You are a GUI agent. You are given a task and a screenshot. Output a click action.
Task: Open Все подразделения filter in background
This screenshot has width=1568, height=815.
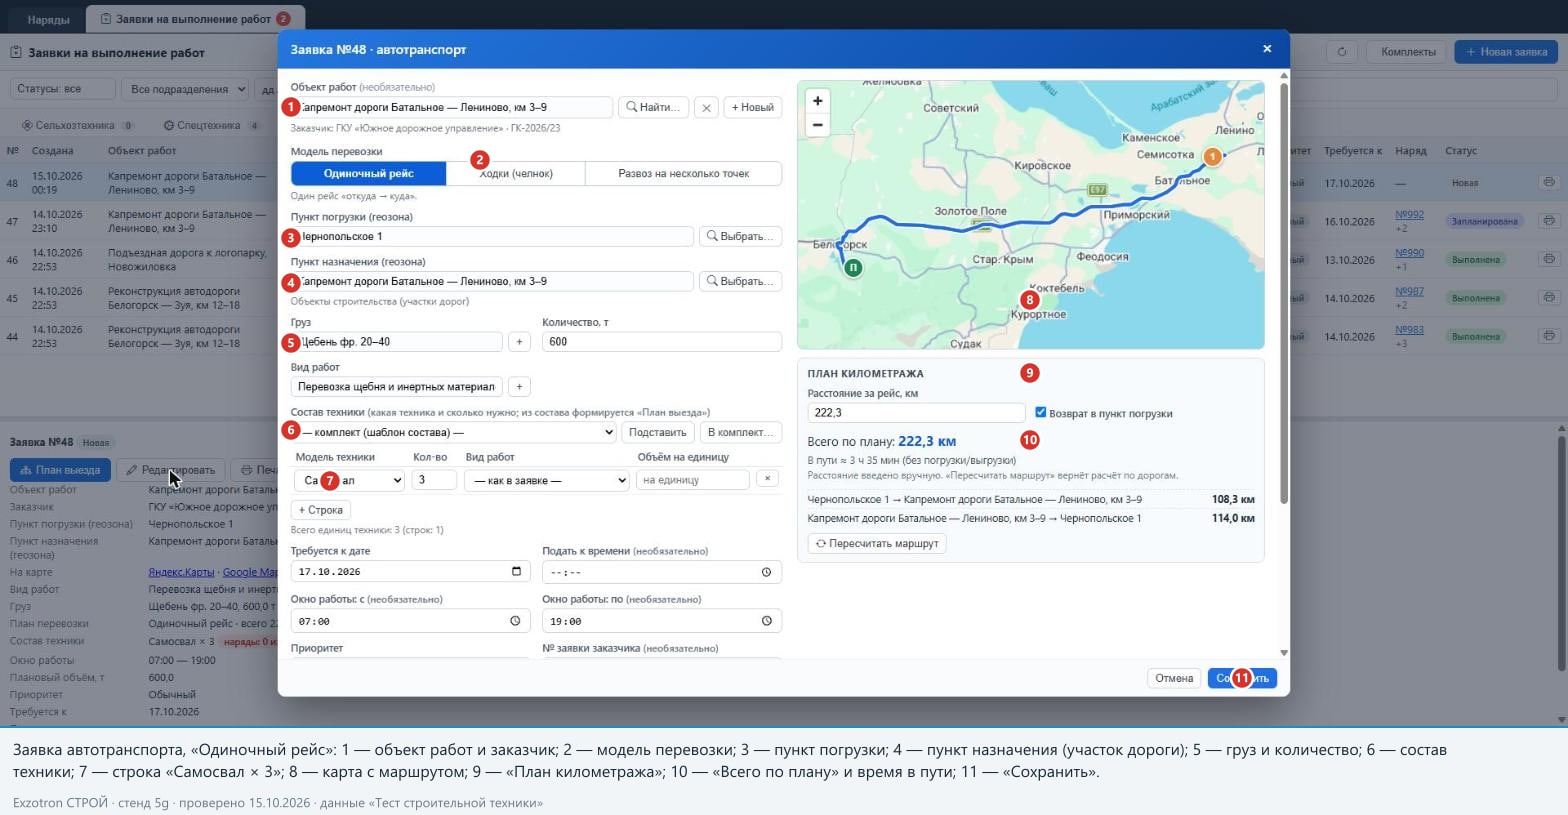pyautogui.click(x=185, y=89)
